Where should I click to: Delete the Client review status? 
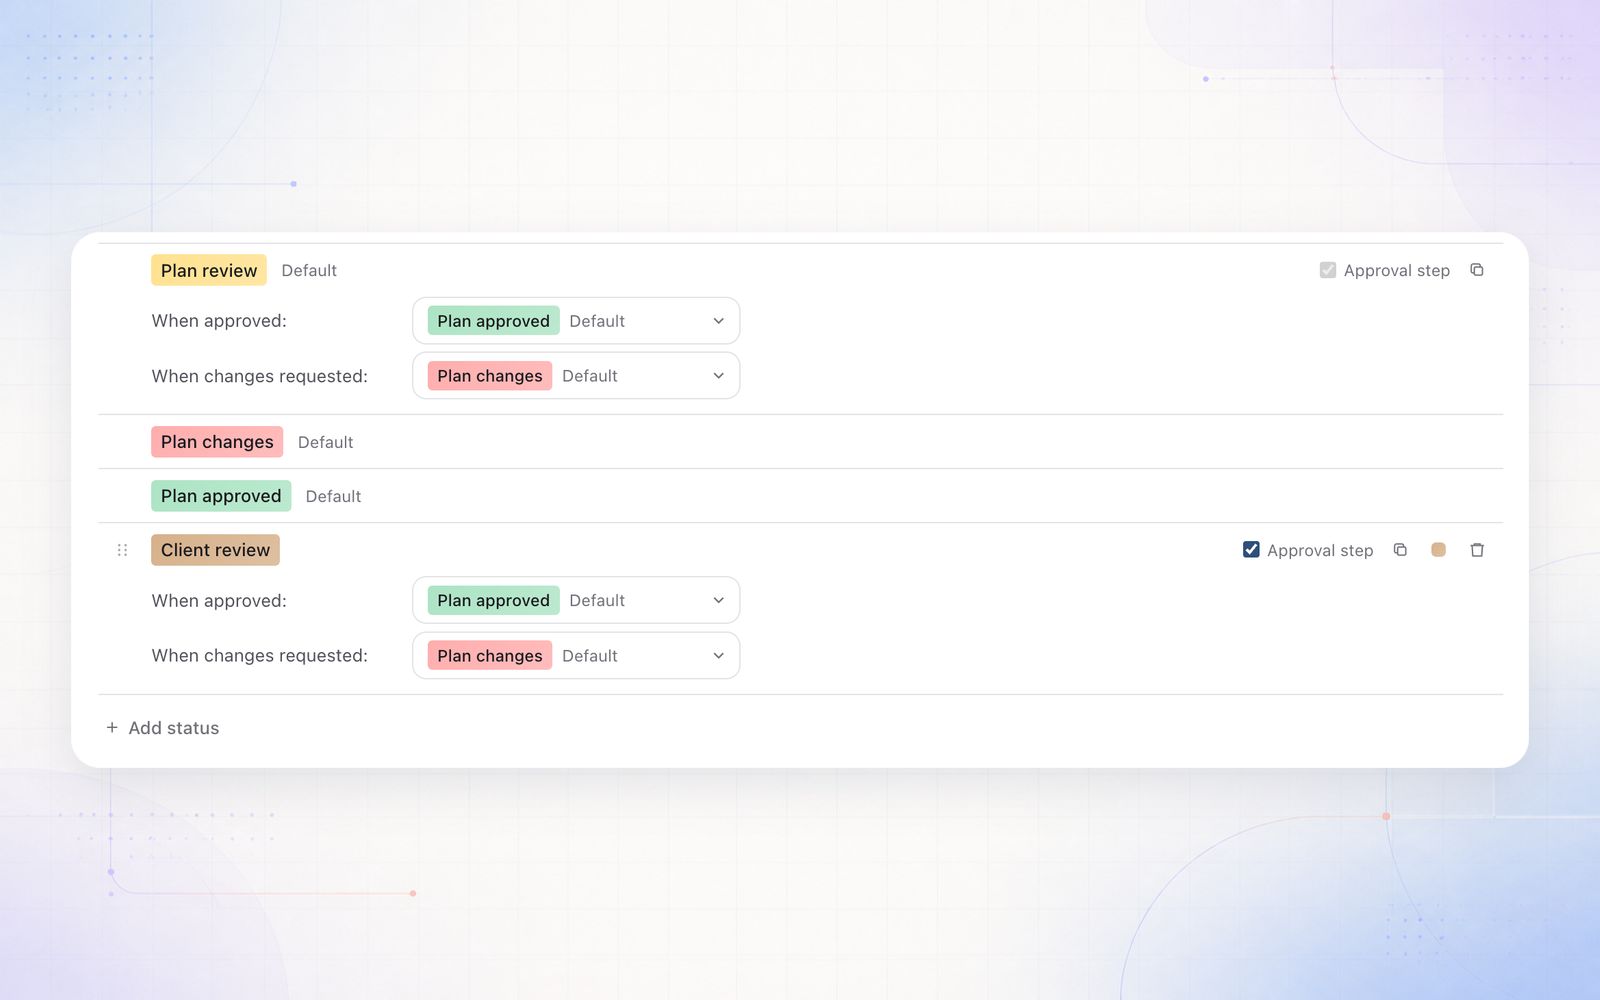click(1477, 550)
